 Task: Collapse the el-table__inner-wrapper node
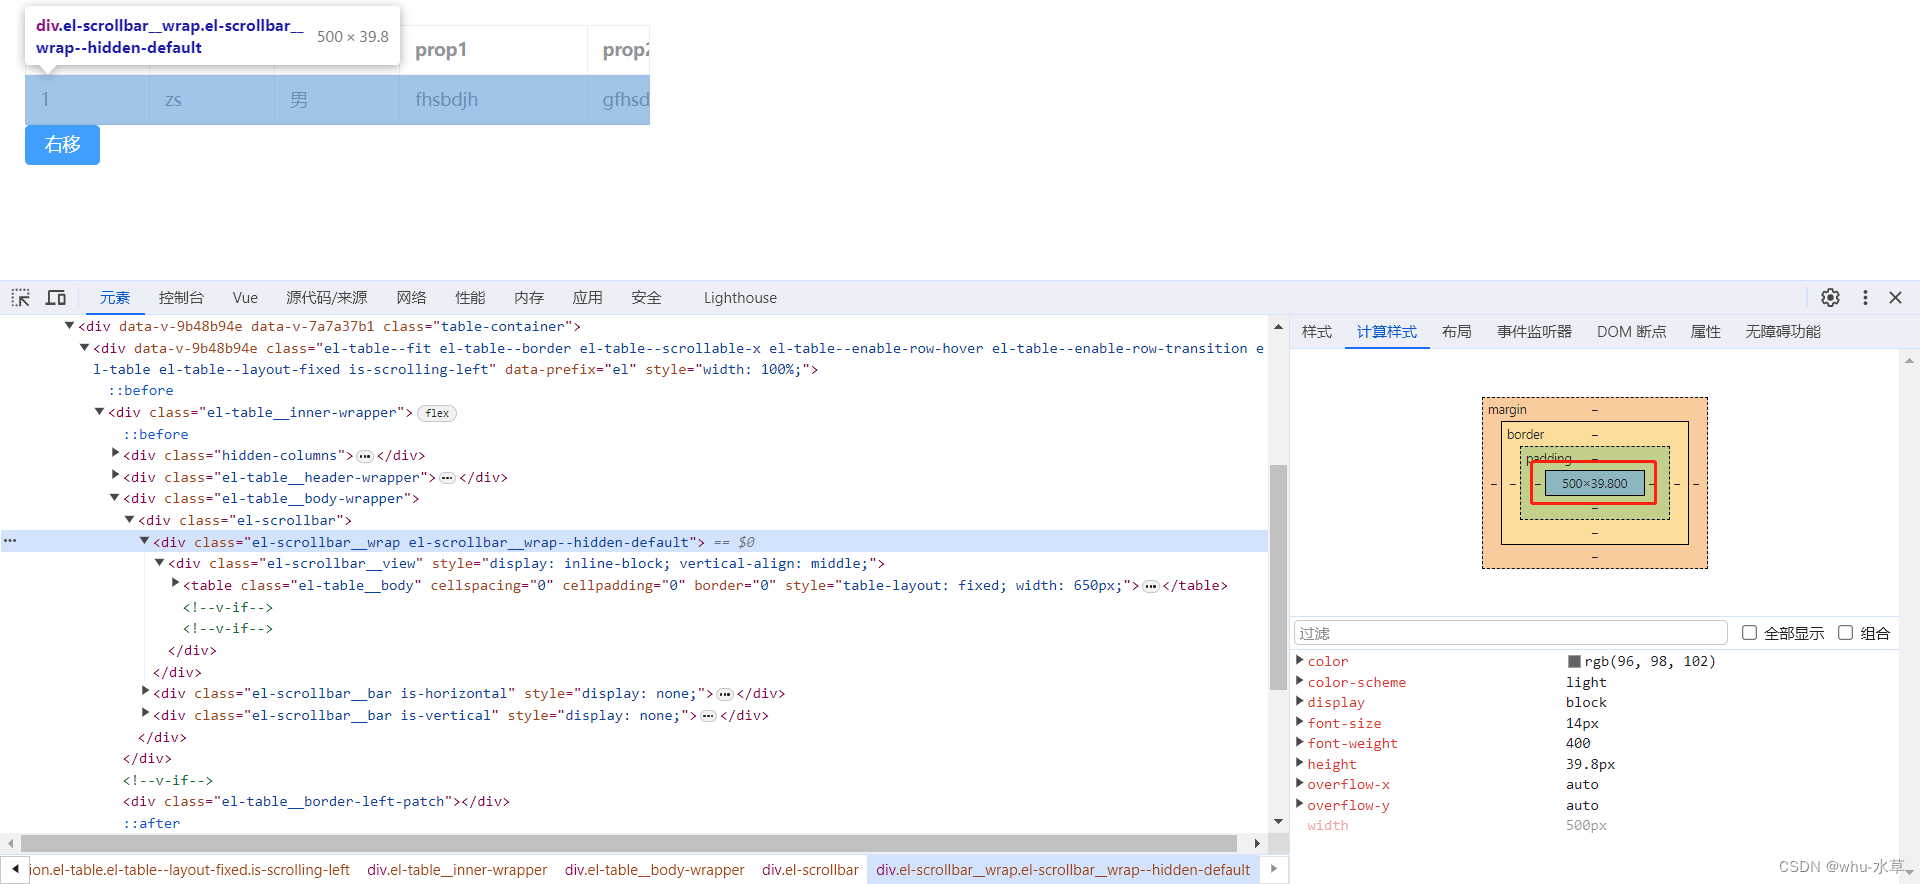[x=99, y=412]
